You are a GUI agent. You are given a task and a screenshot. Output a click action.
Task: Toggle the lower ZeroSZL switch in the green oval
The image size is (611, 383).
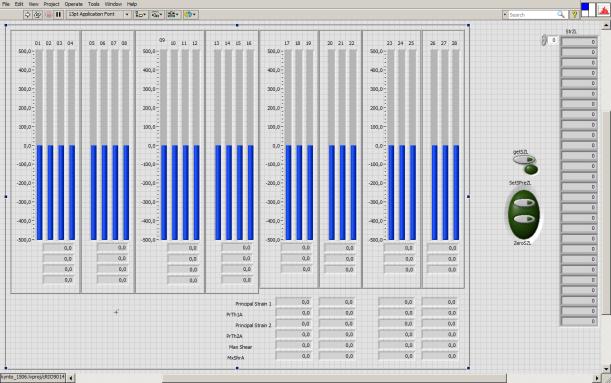pos(524,219)
